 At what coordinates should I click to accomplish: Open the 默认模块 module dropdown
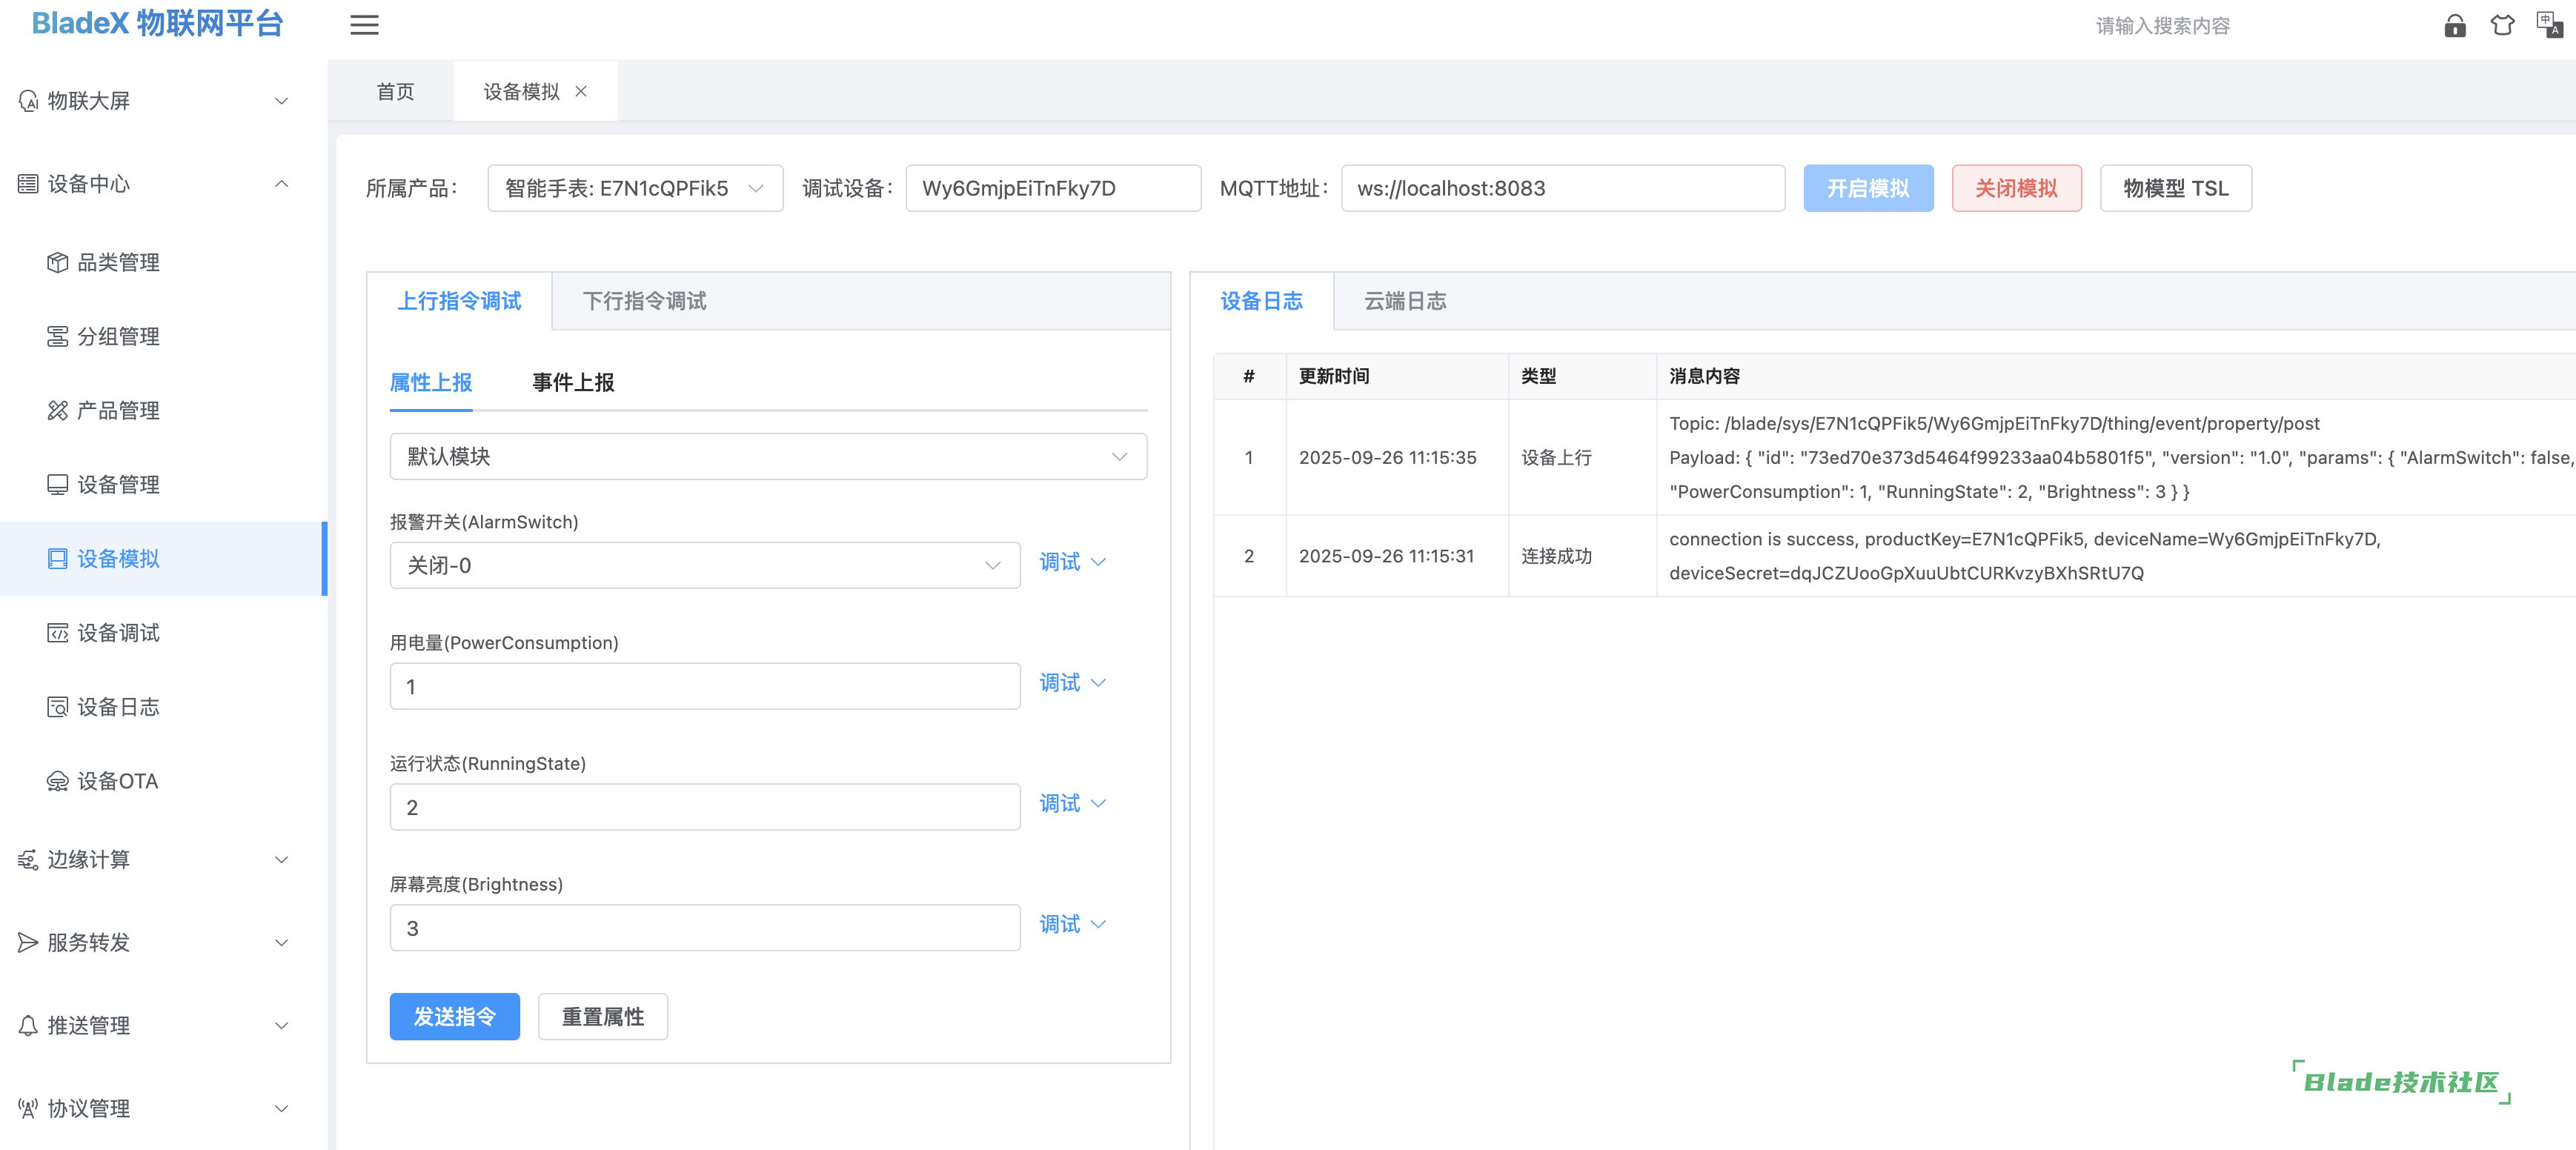tap(768, 456)
